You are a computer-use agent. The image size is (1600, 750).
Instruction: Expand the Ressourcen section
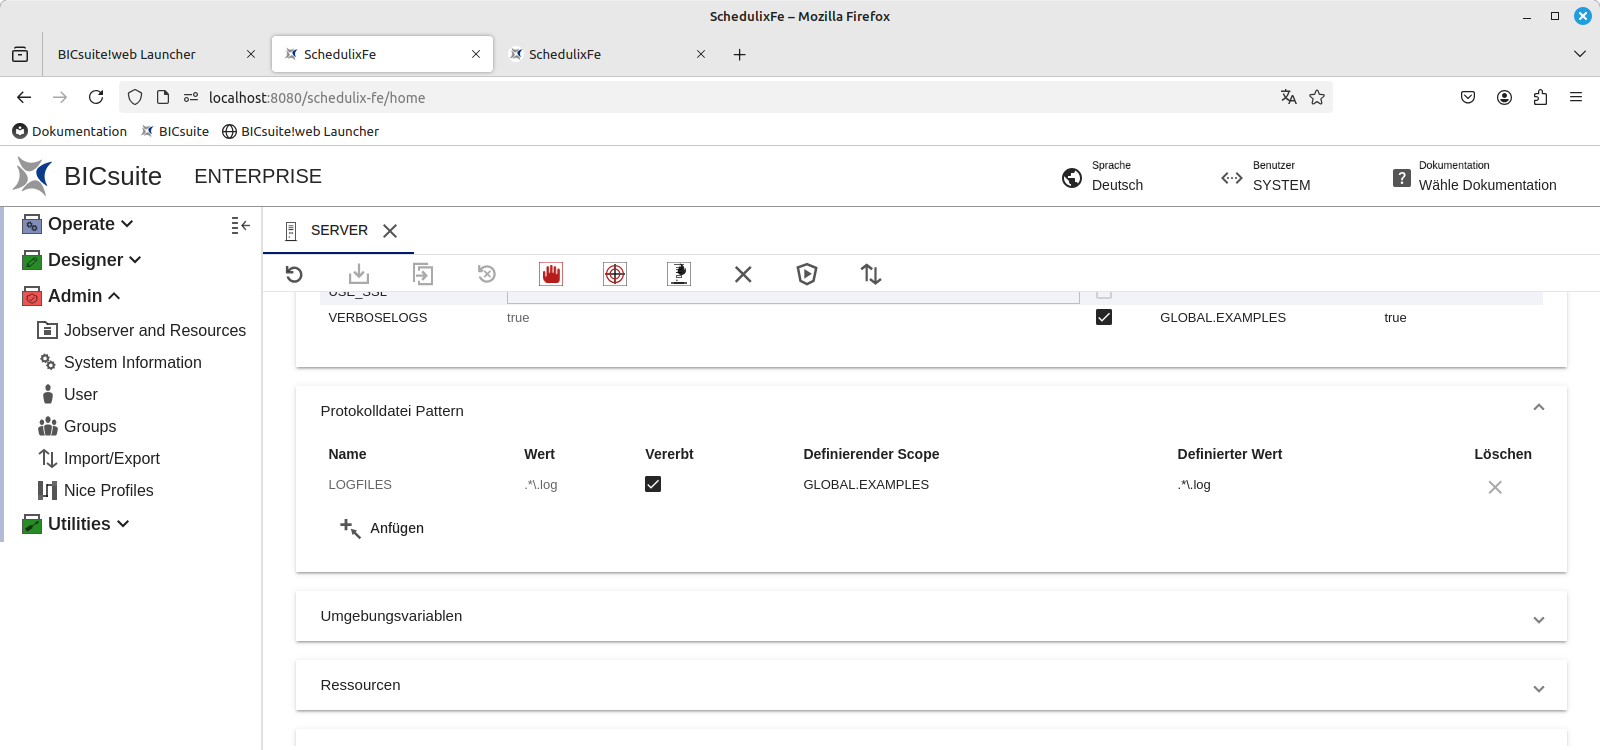pos(1538,688)
